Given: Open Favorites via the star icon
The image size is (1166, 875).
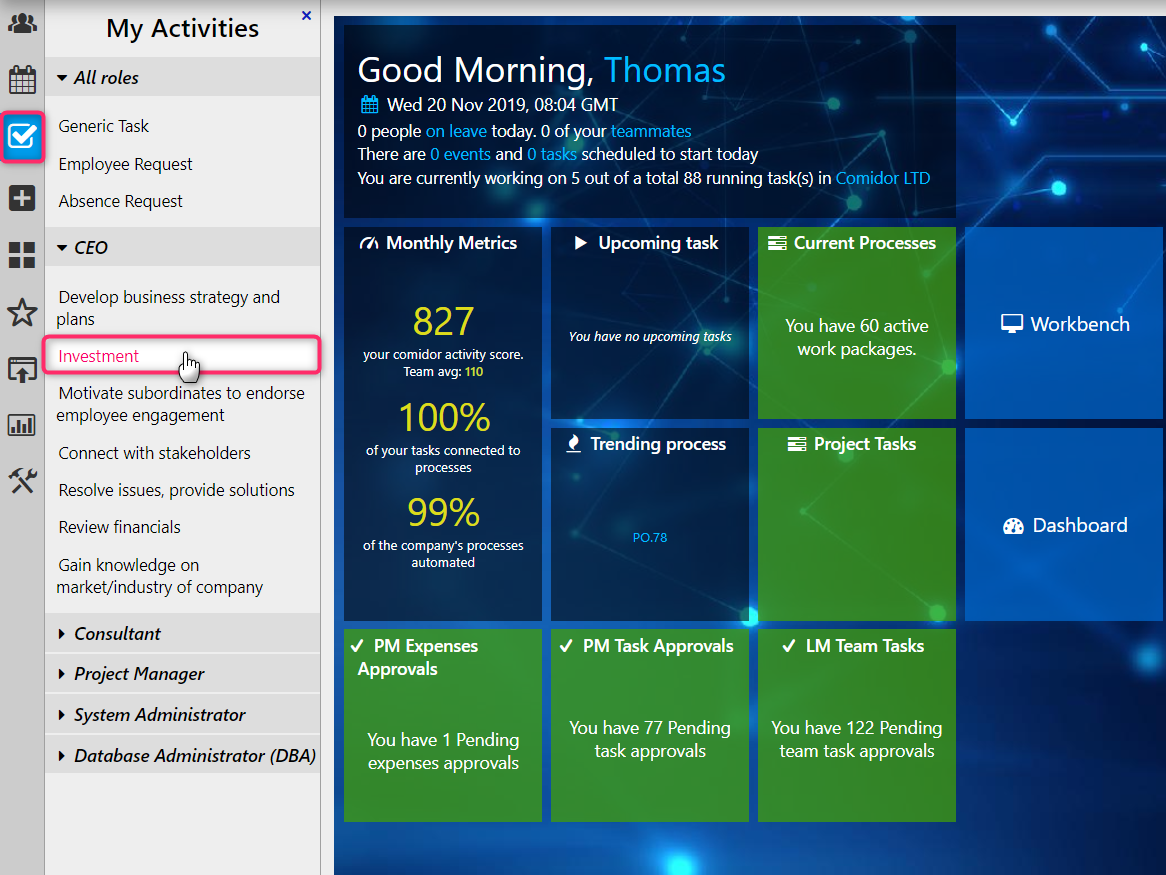Looking at the screenshot, I should coord(21,312).
